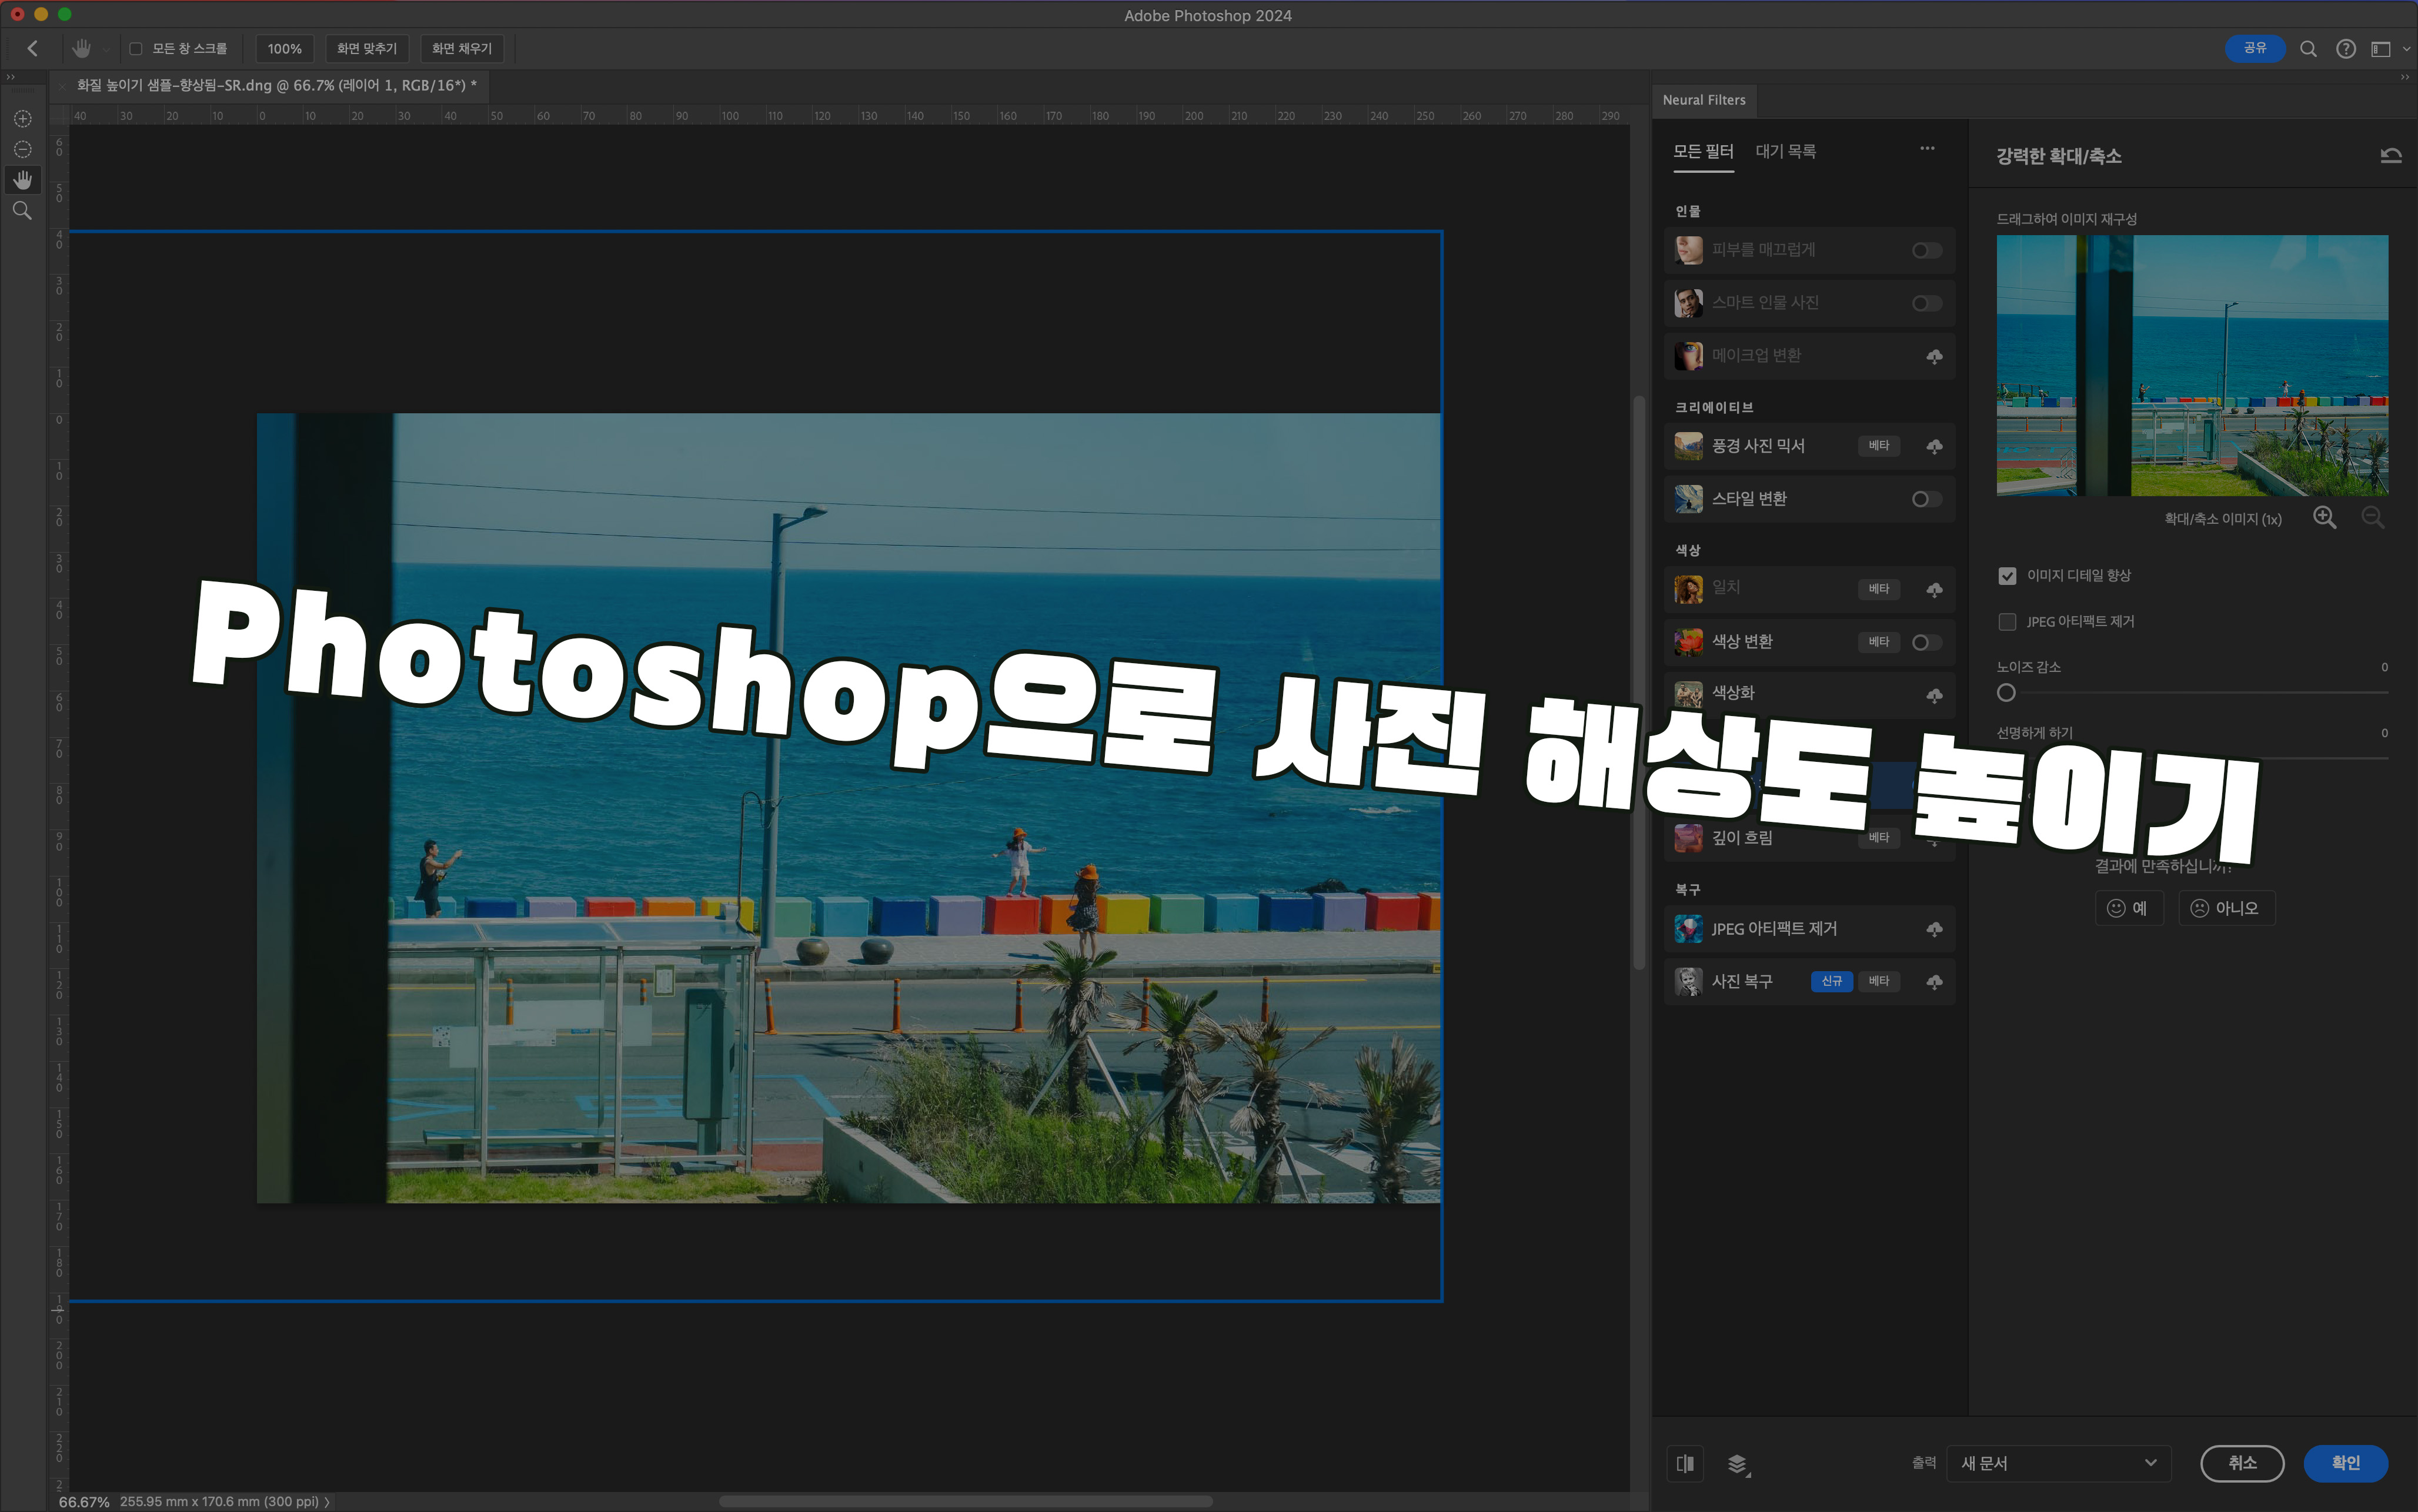Click the 피부를 매끄럽게 filter thumbnail
Image resolution: width=2418 pixels, height=1512 pixels.
pyautogui.click(x=1688, y=250)
